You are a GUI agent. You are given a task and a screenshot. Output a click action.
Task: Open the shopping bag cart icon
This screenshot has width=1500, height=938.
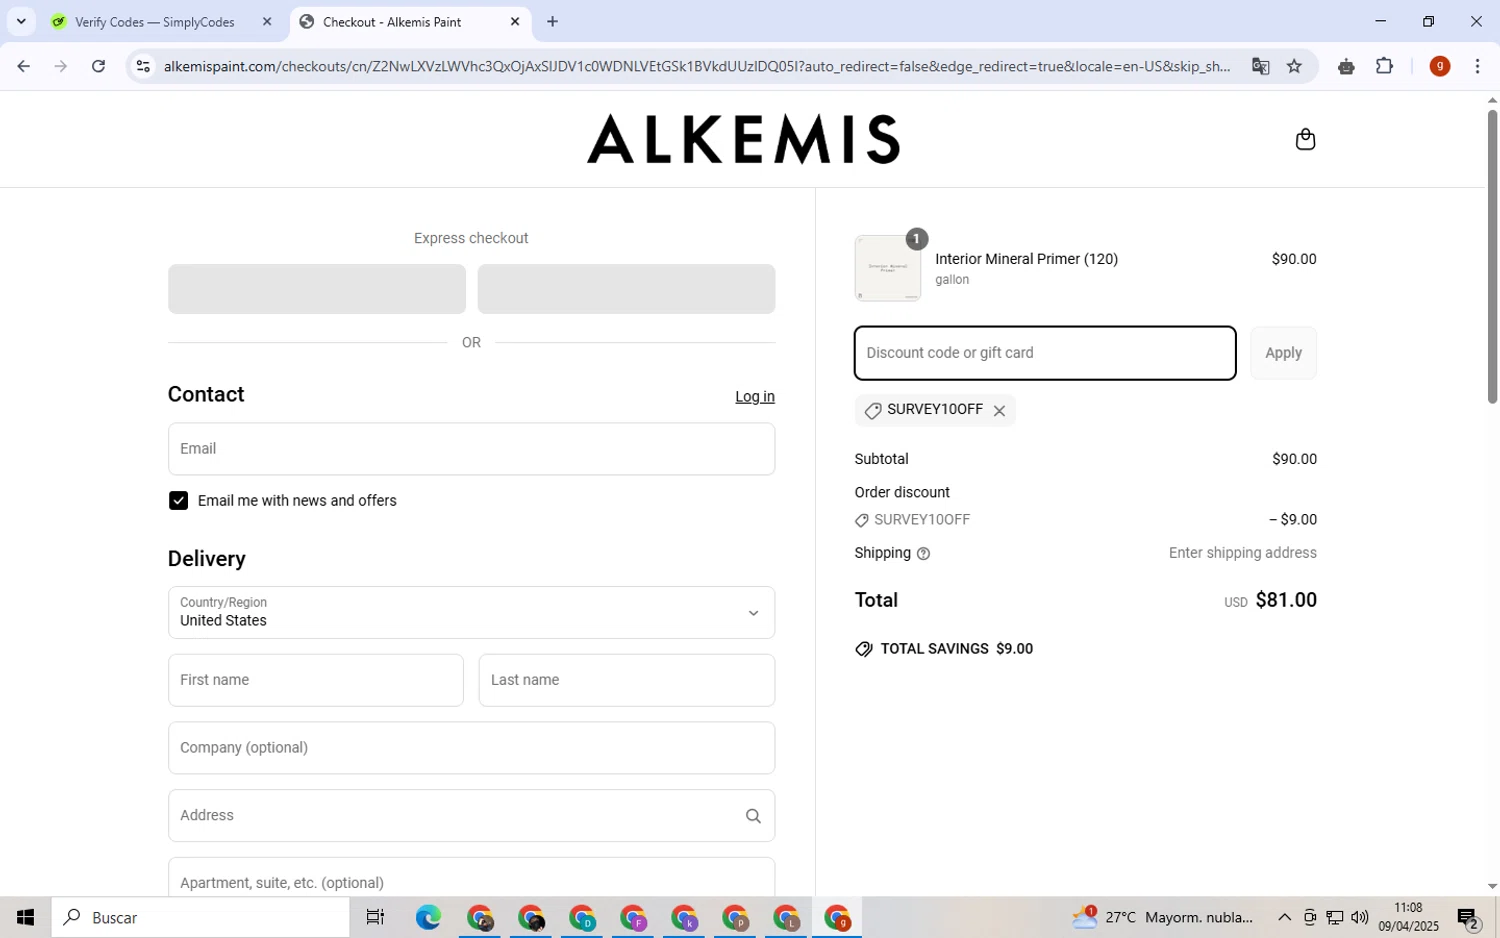[x=1305, y=139]
